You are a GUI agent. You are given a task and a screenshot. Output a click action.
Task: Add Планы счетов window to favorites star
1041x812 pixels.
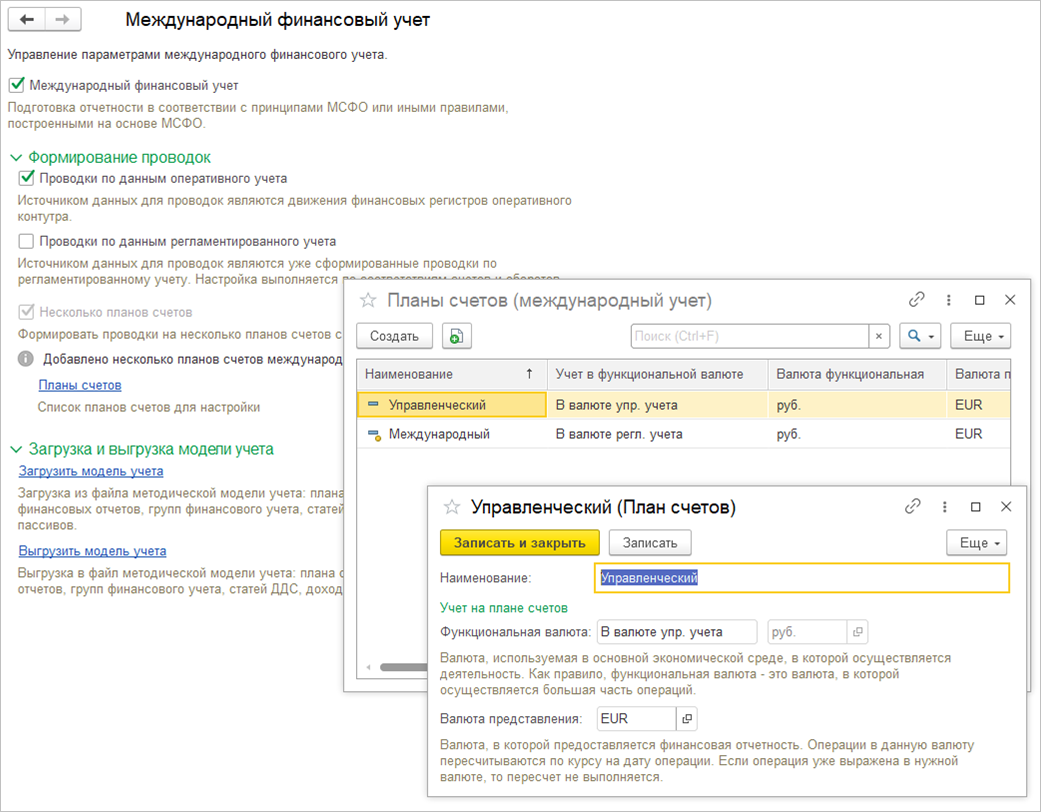(x=368, y=301)
